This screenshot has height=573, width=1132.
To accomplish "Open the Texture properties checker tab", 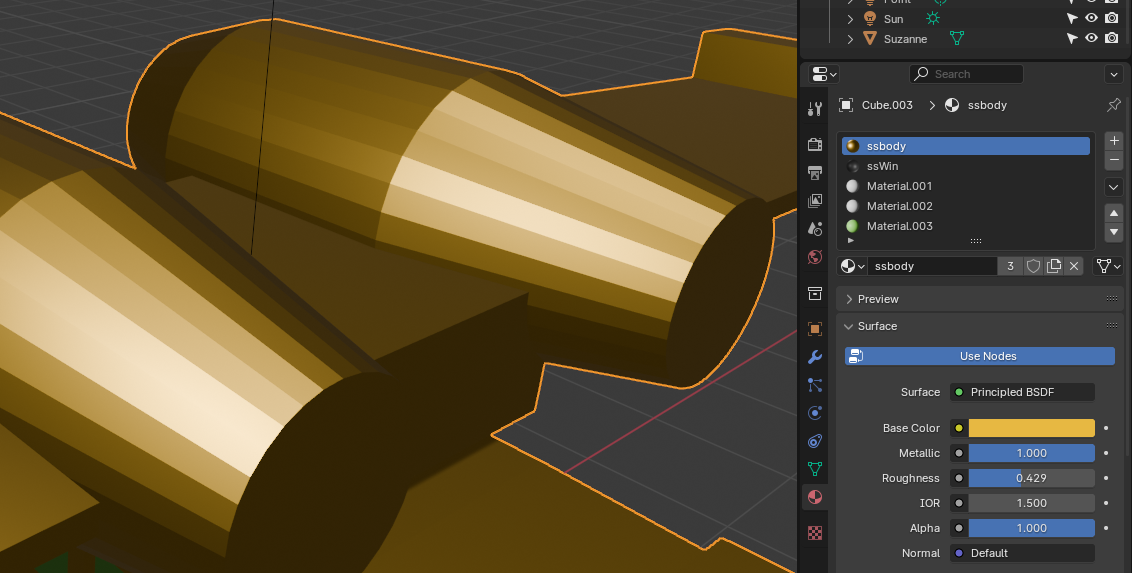I will pos(815,533).
